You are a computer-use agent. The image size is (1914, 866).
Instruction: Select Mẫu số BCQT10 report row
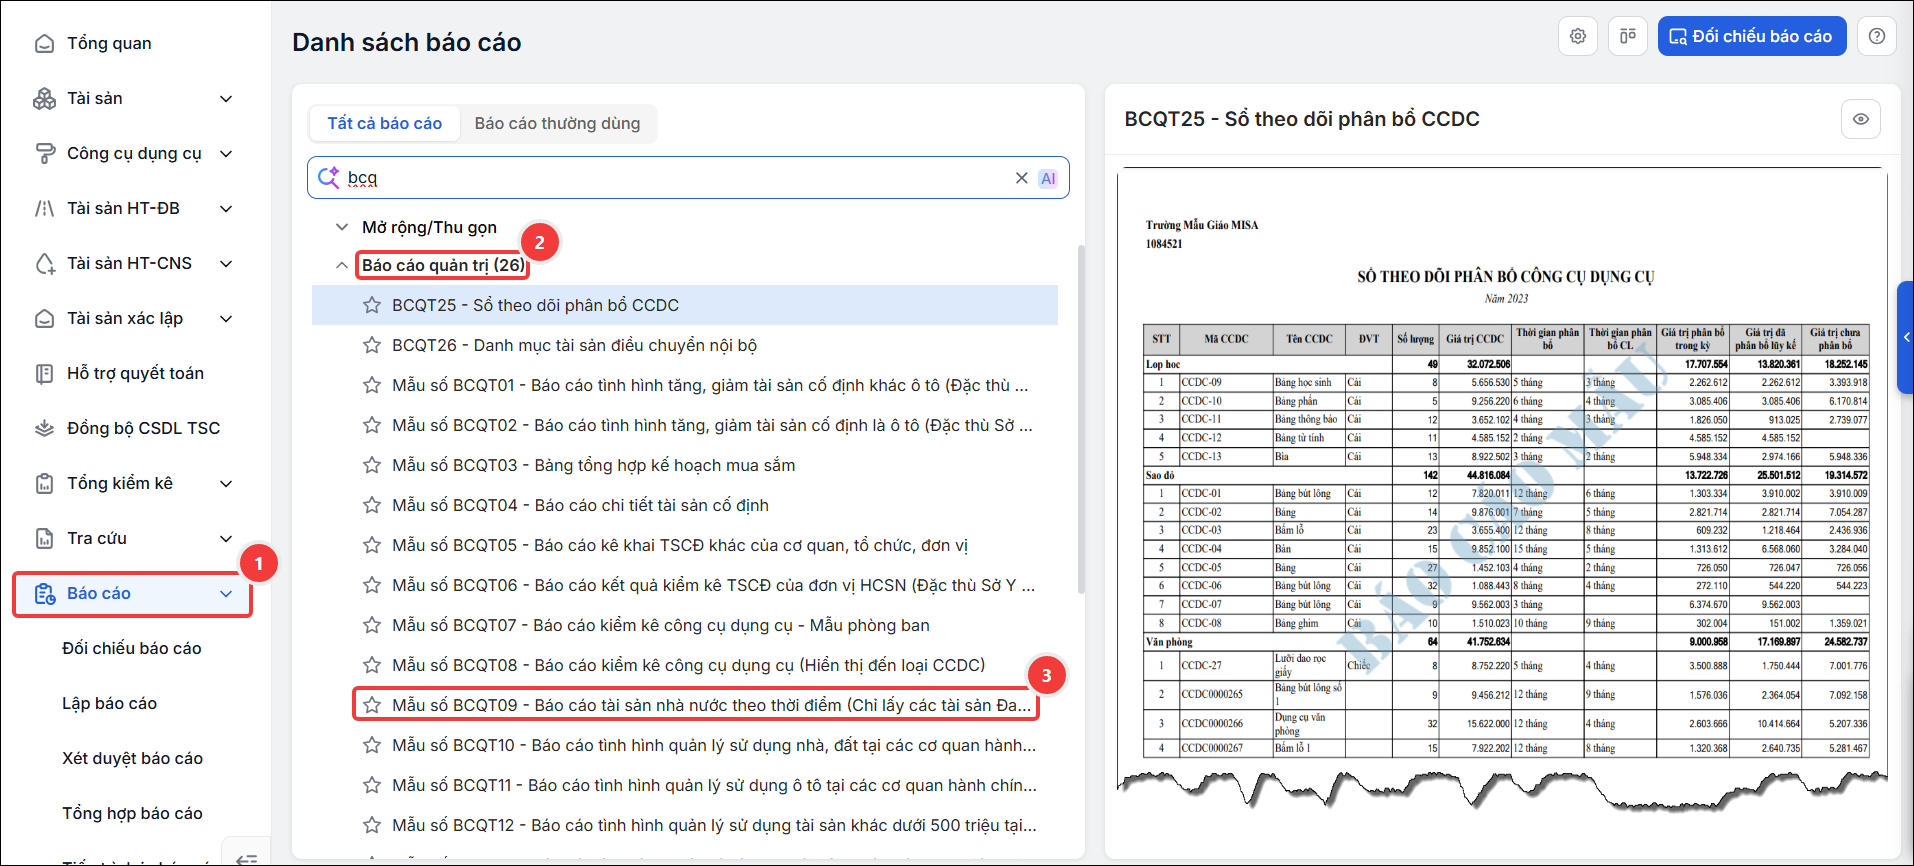685,745
